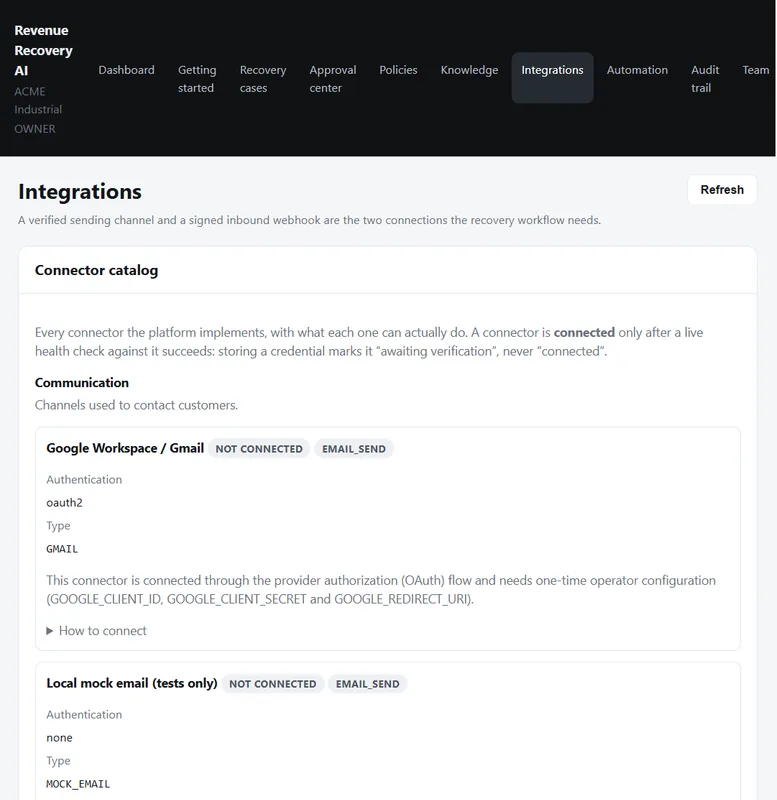The height and width of the screenshot is (800, 777).
Task: Click the Gmail NOT CONNECTED badge
Action: point(259,449)
